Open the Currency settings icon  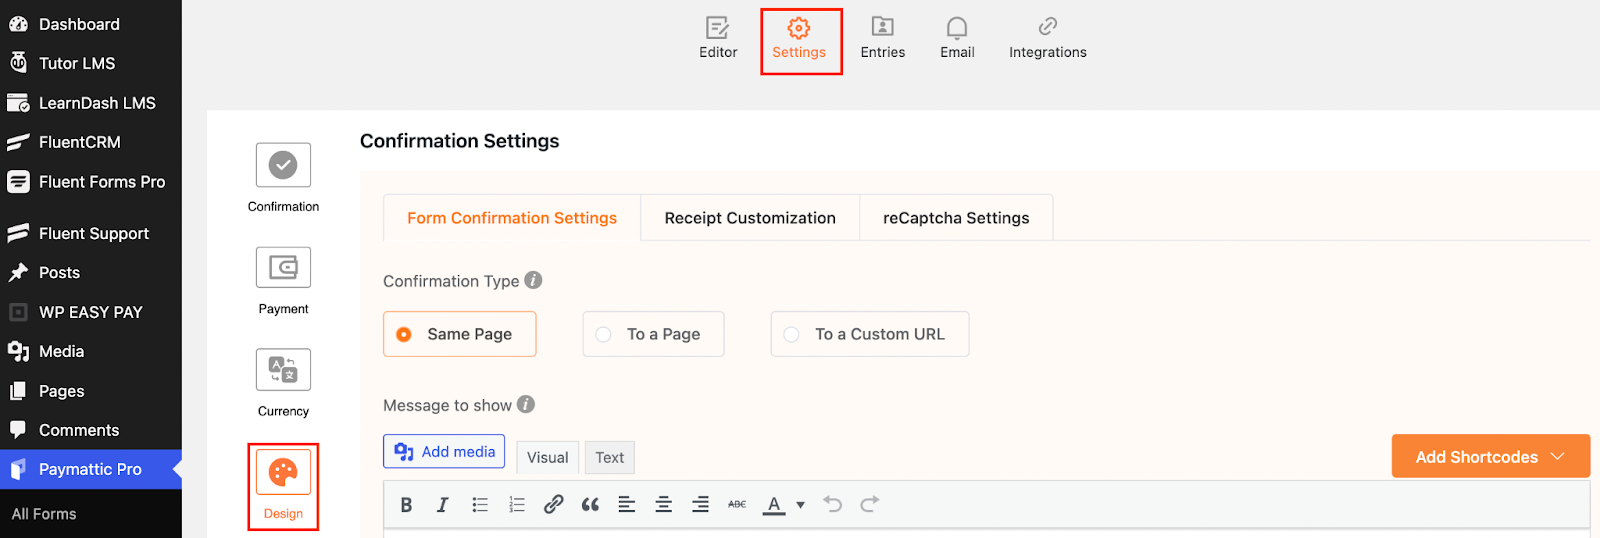tap(283, 370)
